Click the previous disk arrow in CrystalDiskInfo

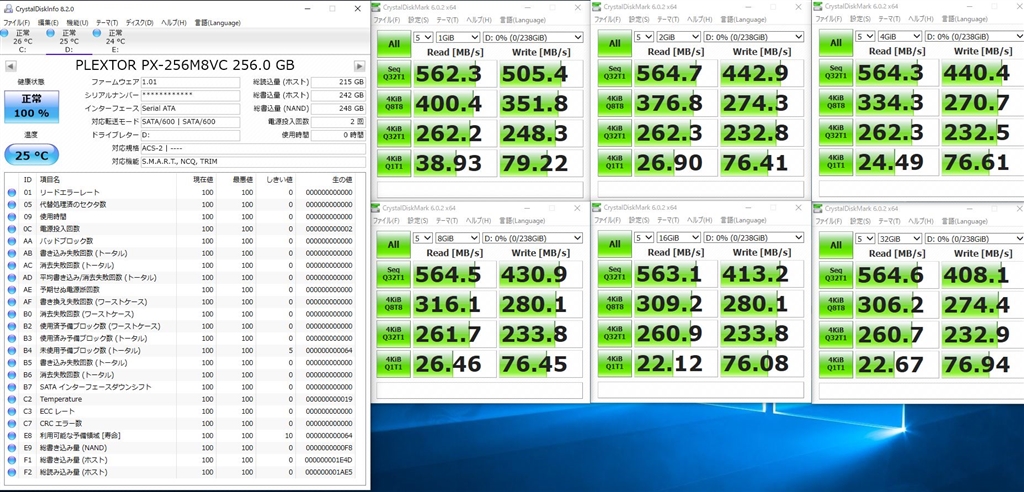(10, 66)
